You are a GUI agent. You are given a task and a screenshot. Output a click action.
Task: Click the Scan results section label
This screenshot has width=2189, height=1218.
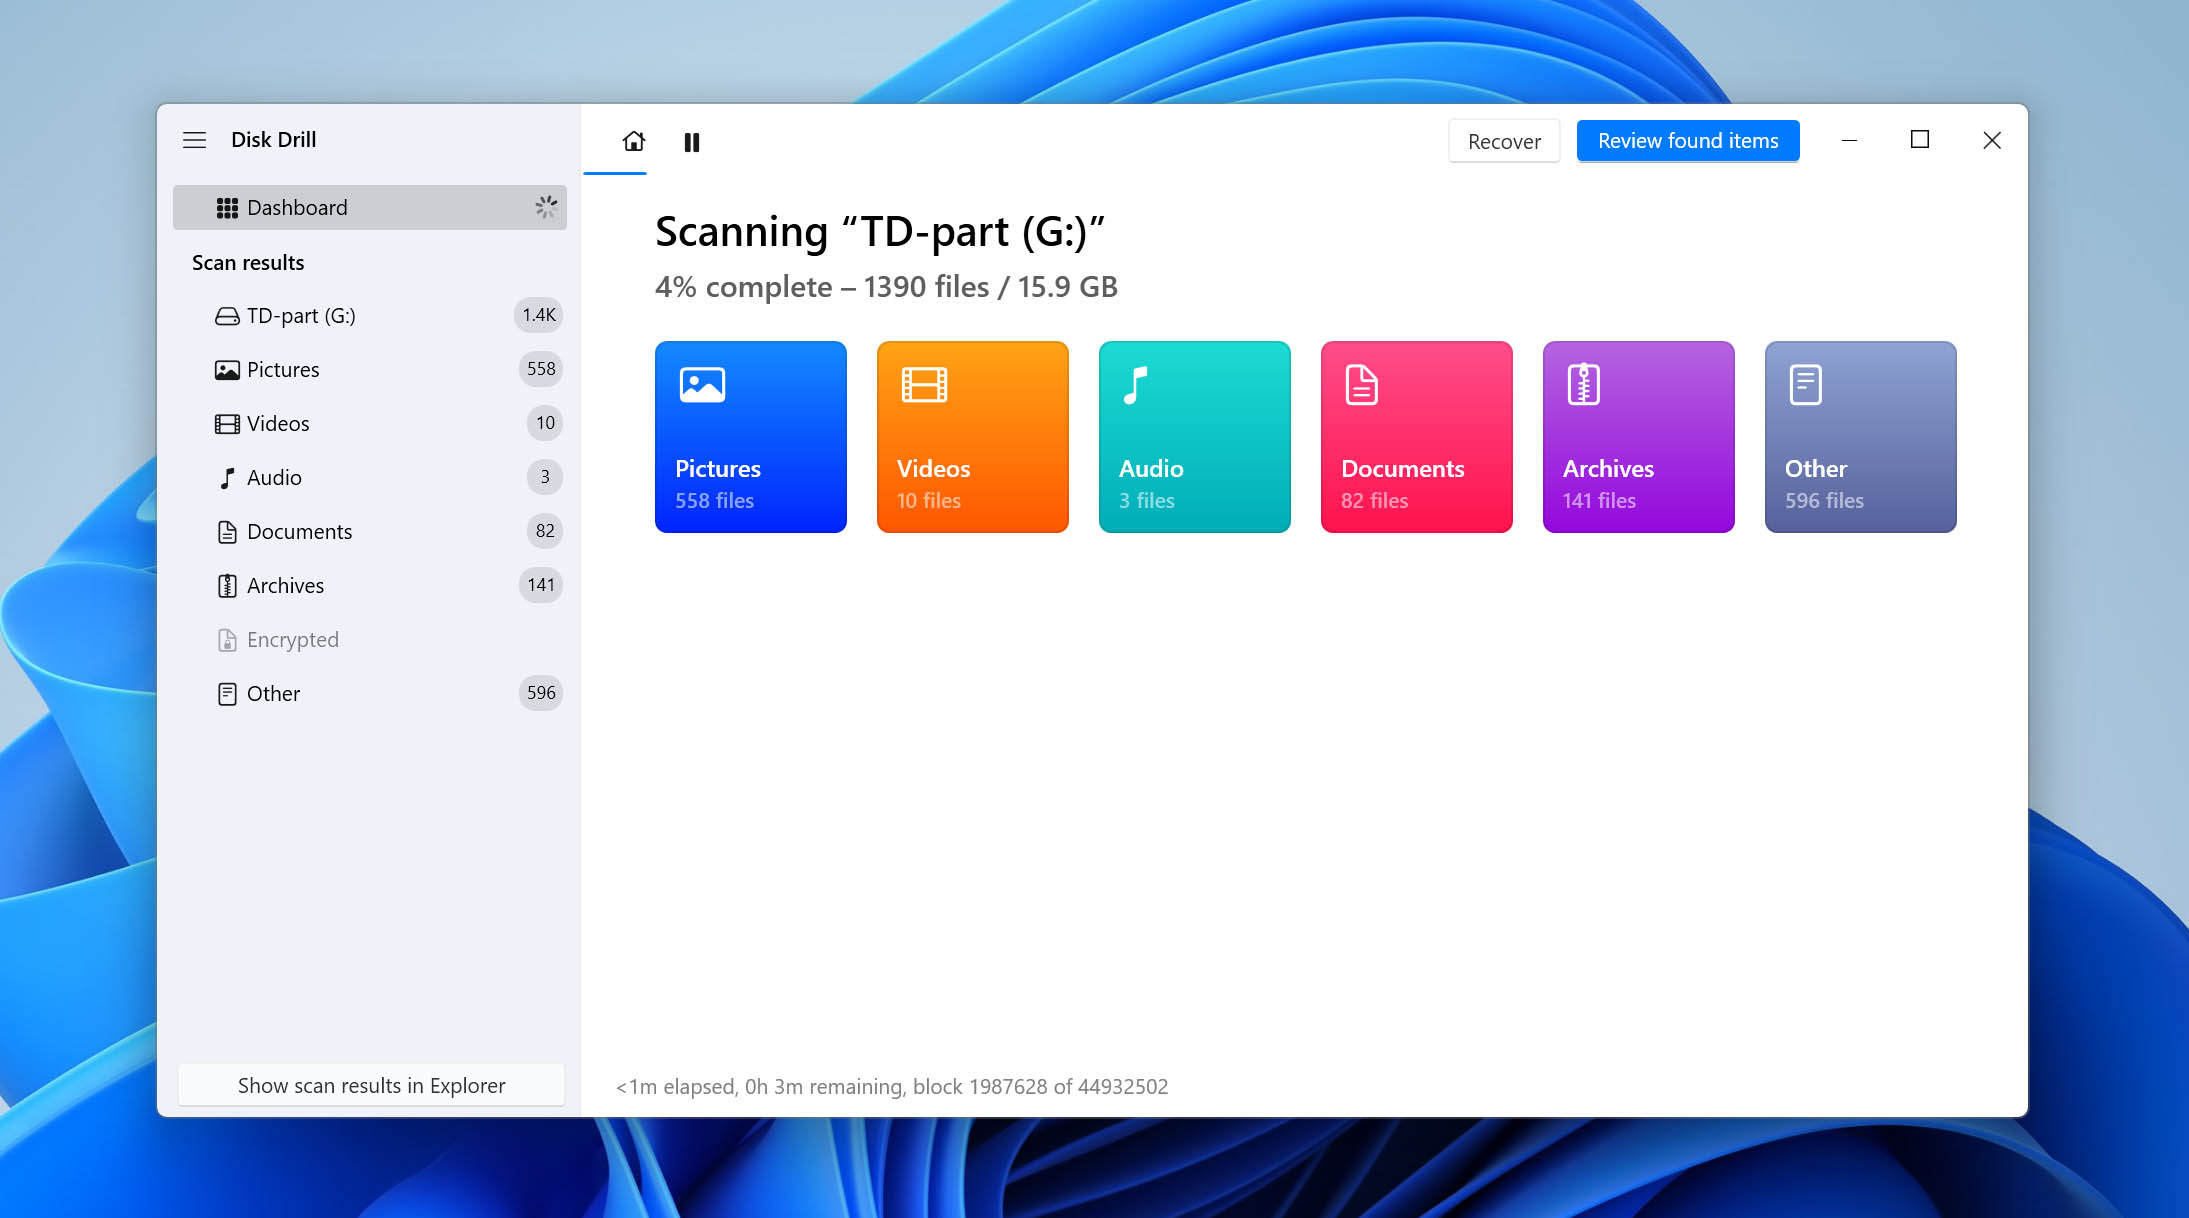(248, 262)
